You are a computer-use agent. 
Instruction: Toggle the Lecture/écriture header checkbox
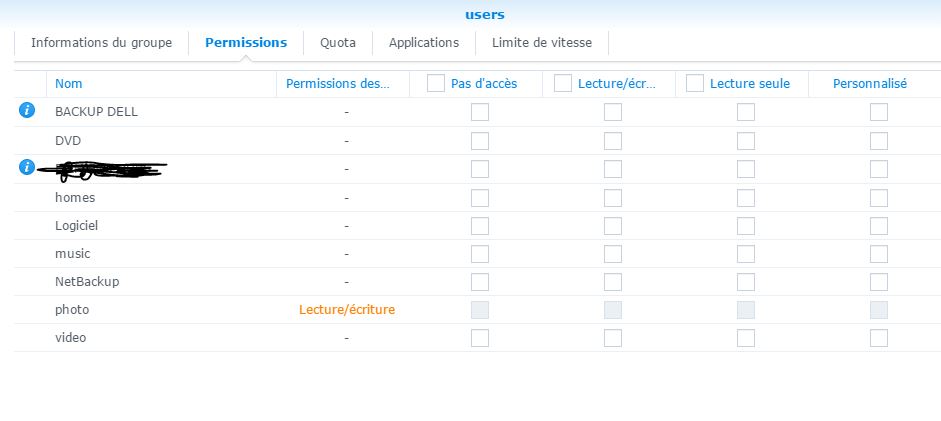point(563,84)
